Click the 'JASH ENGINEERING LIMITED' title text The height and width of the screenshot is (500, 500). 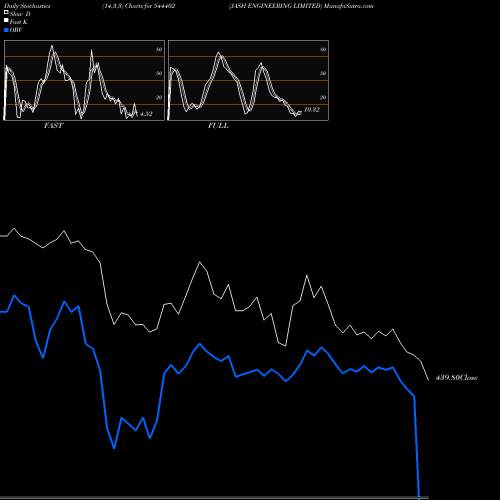(x=275, y=6)
